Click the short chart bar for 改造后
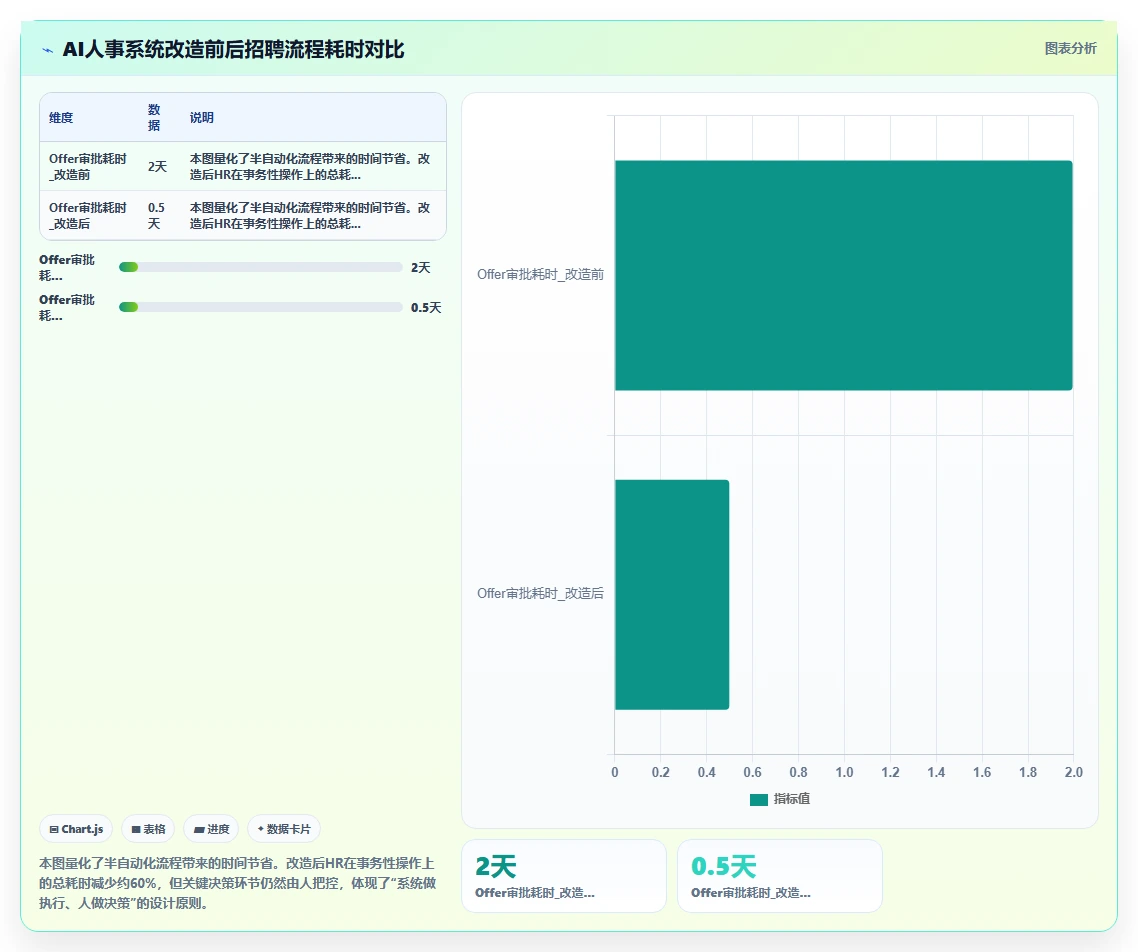The height and width of the screenshot is (952, 1138). coord(672,594)
